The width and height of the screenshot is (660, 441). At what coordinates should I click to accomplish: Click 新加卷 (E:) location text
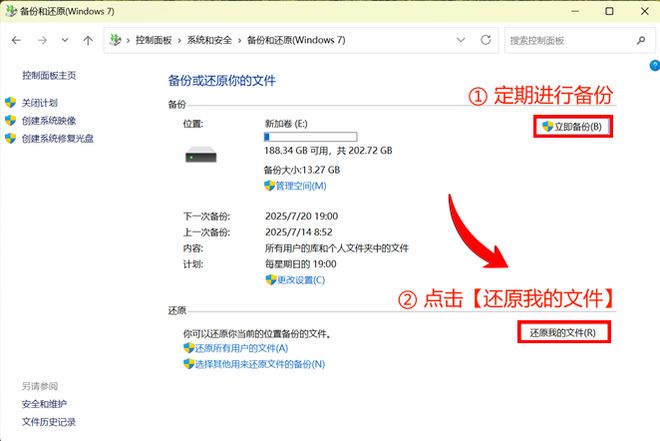(x=286, y=124)
